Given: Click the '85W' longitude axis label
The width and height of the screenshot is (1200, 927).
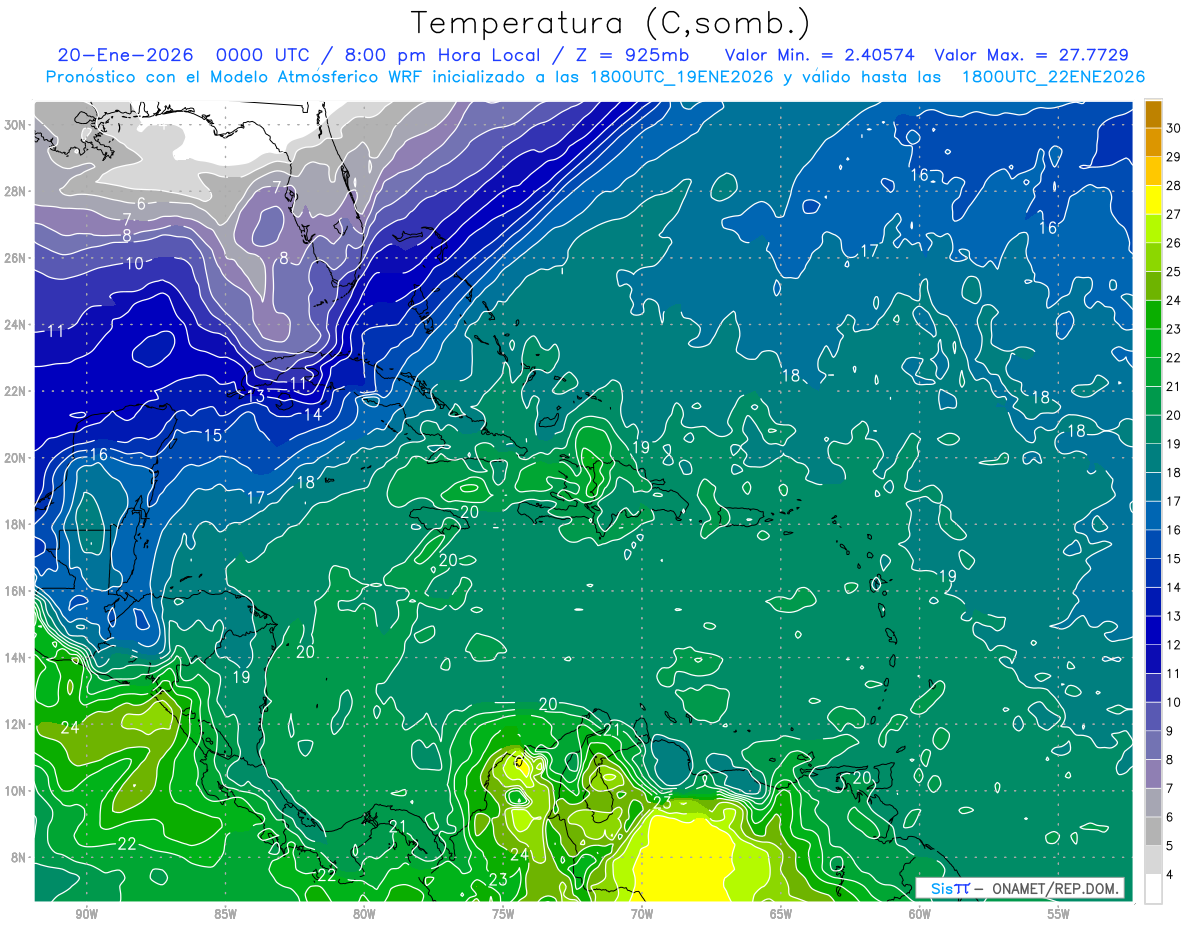Looking at the screenshot, I should click(x=225, y=914).
